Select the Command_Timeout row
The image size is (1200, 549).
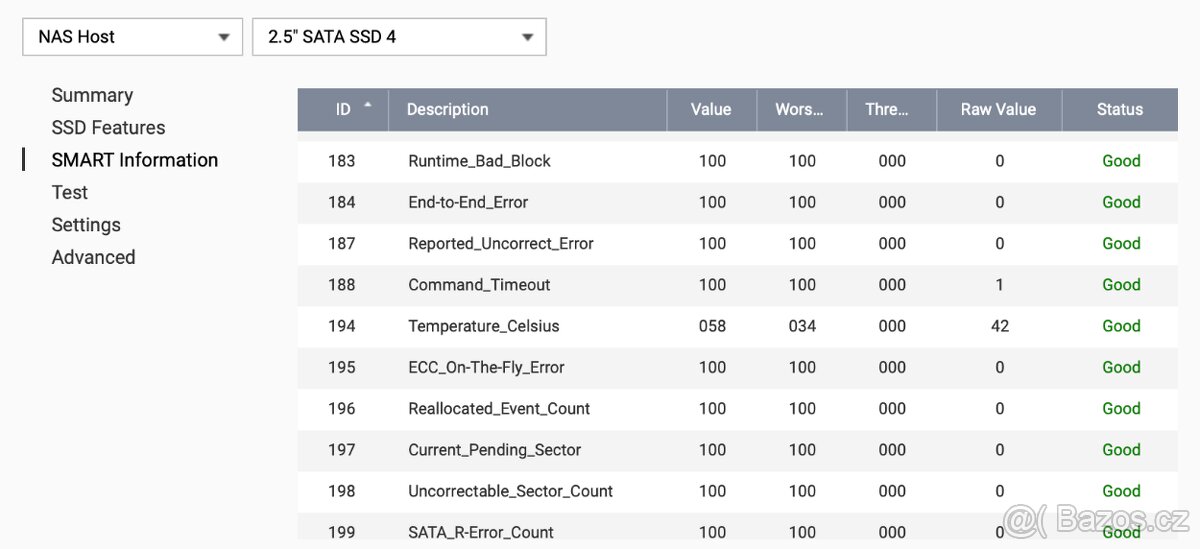click(479, 285)
